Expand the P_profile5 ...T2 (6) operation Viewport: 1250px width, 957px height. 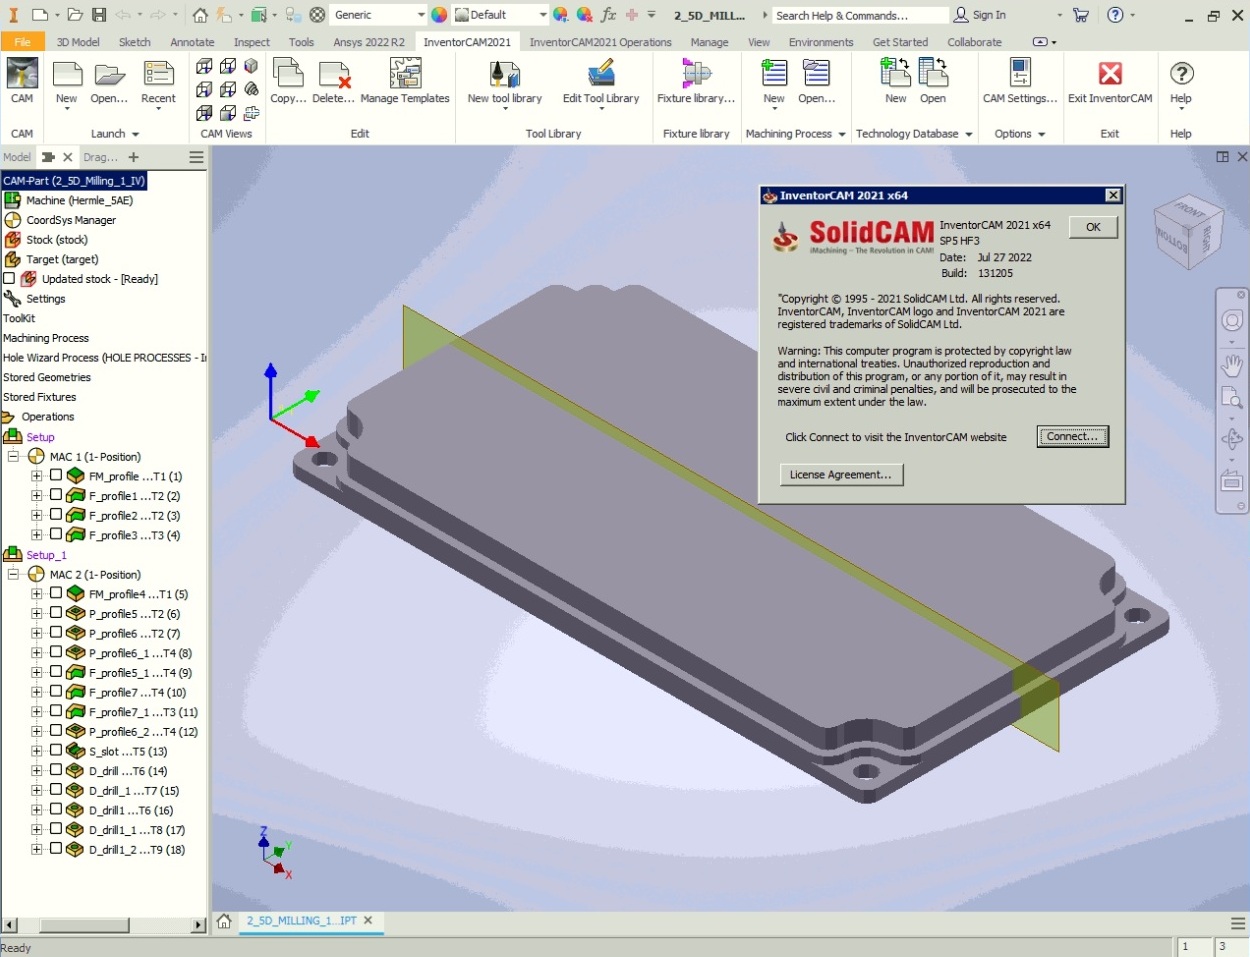click(x=37, y=614)
